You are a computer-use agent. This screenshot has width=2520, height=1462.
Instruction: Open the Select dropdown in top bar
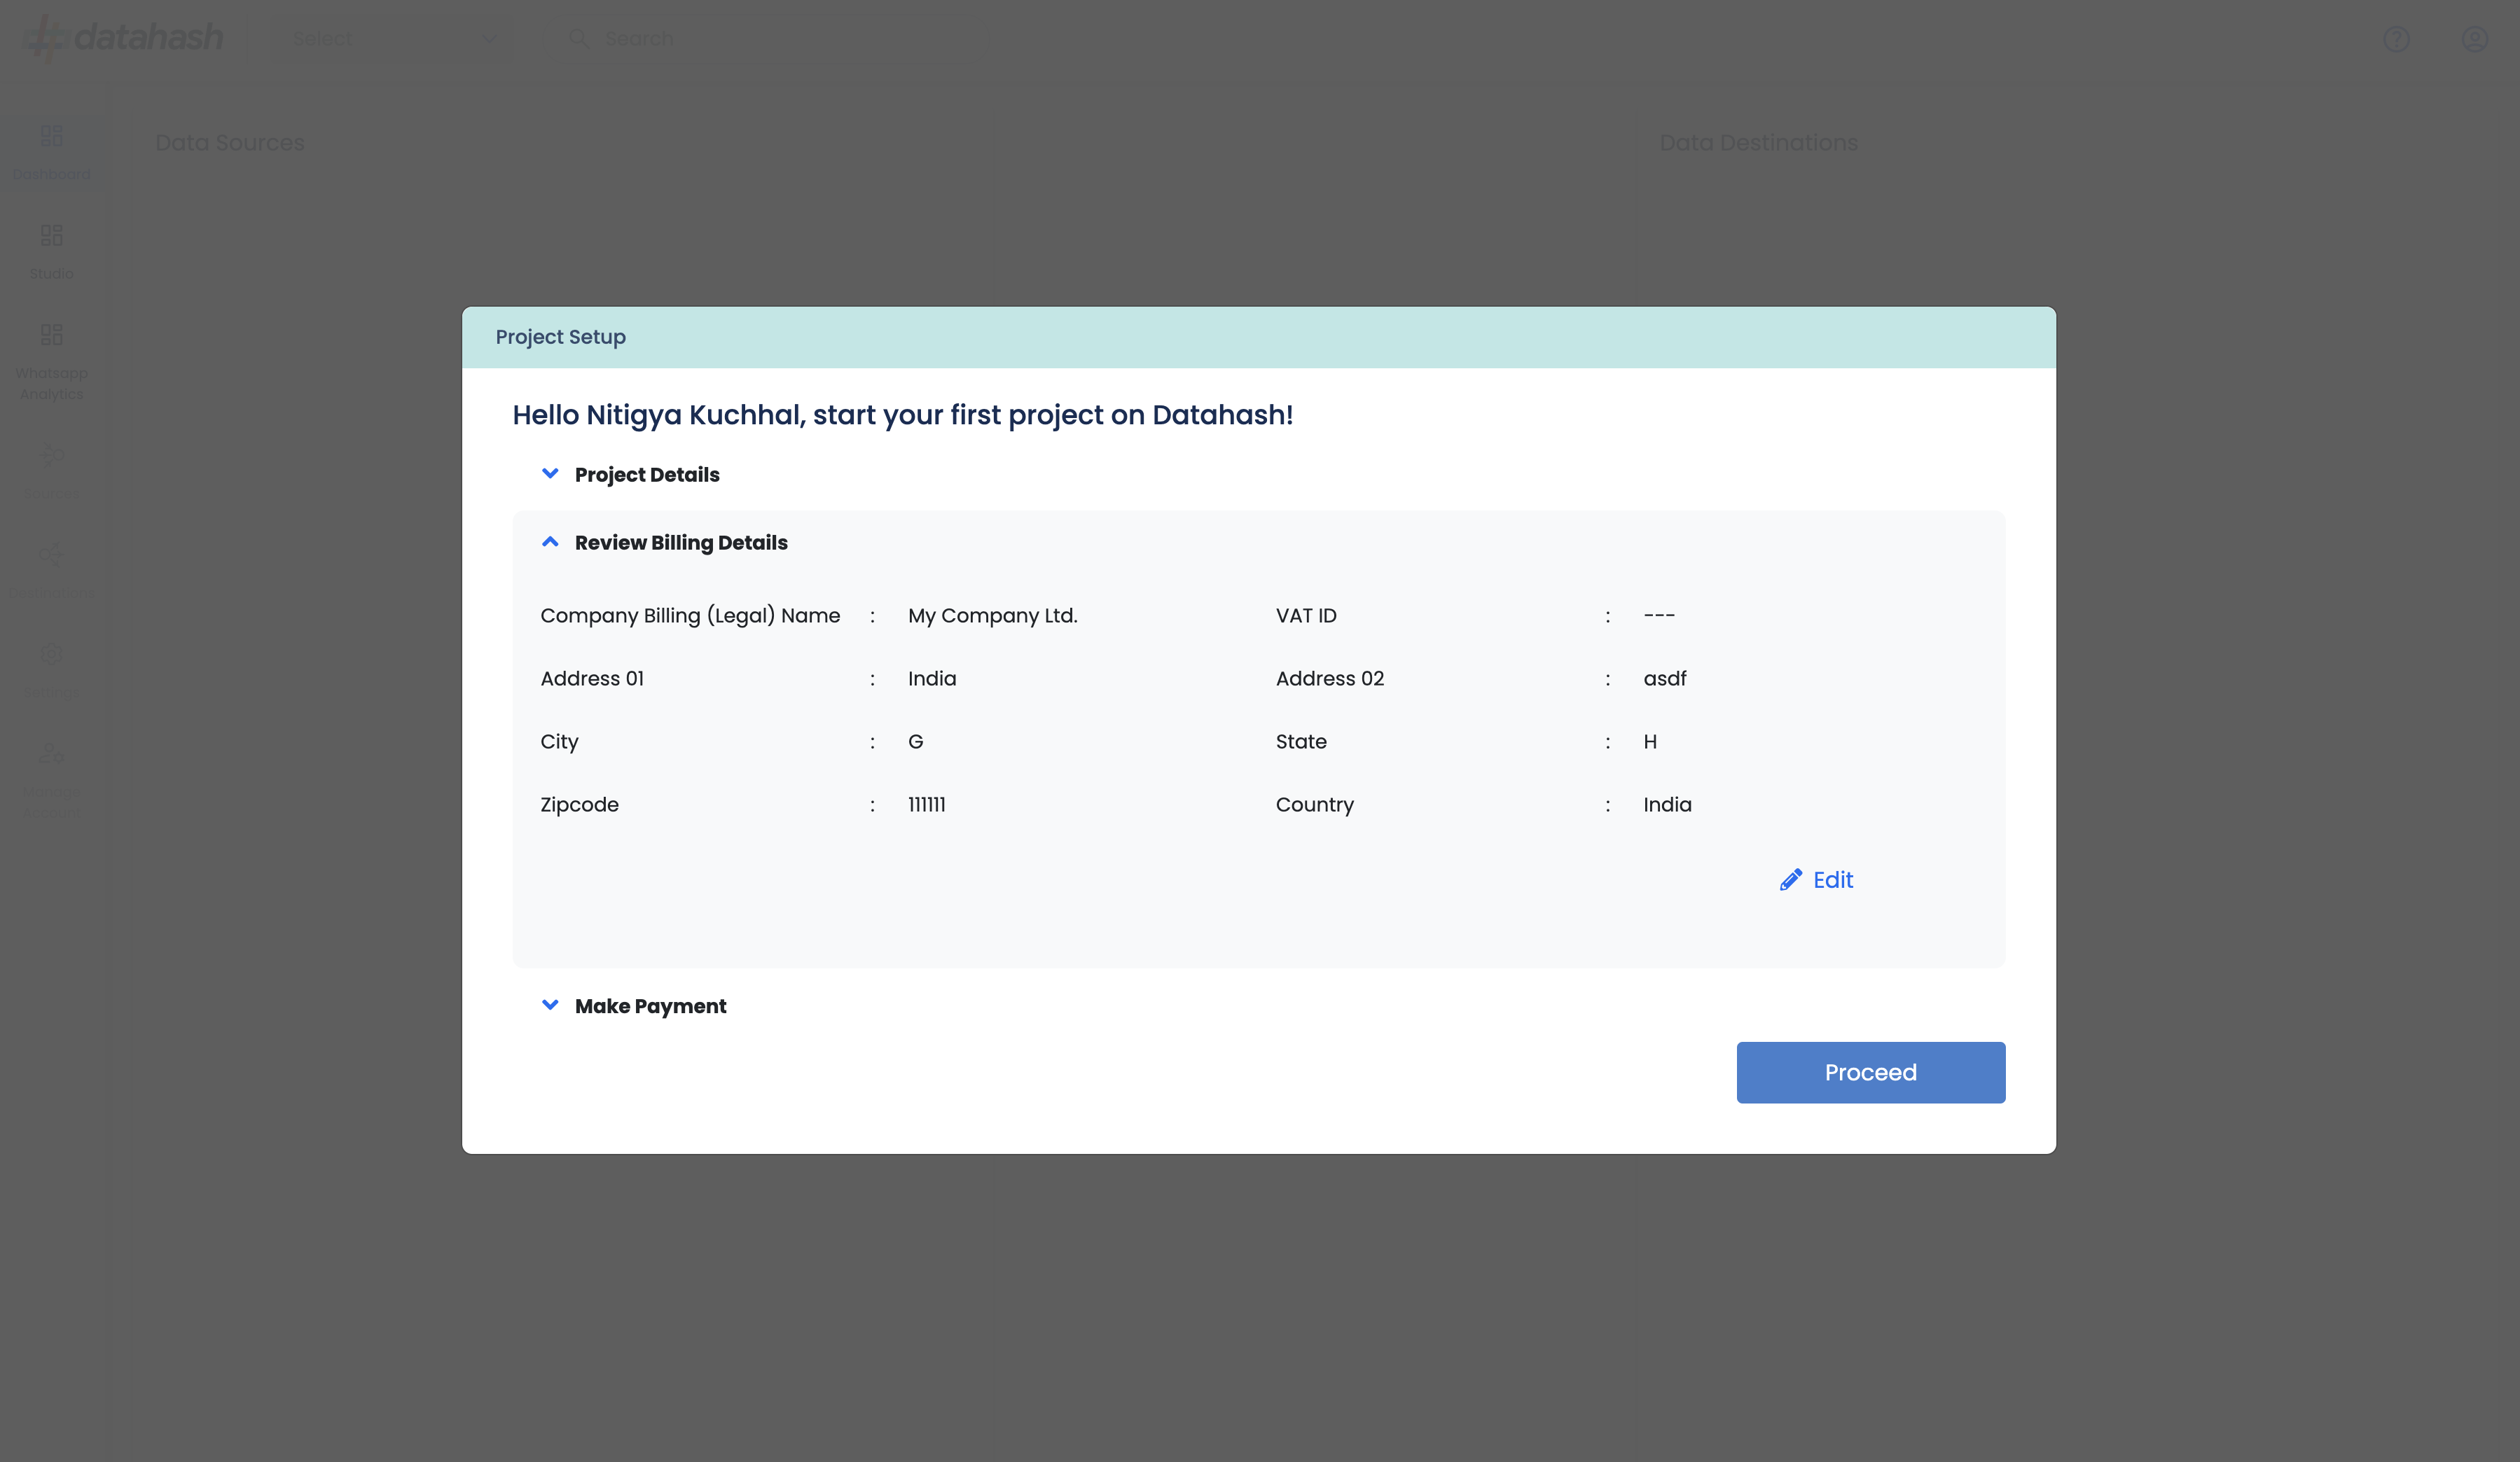394,39
